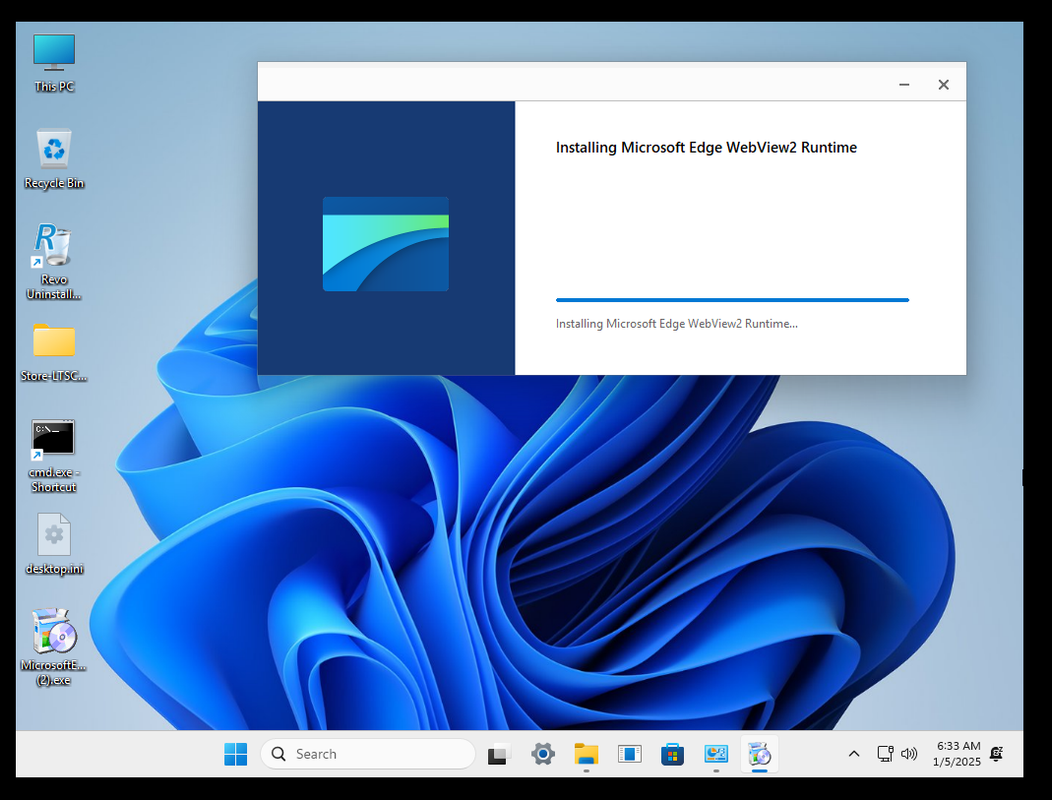Image resolution: width=1052 pixels, height=800 pixels.
Task: Select the Store-LTSC folder on desktop
Action: click(x=54, y=352)
